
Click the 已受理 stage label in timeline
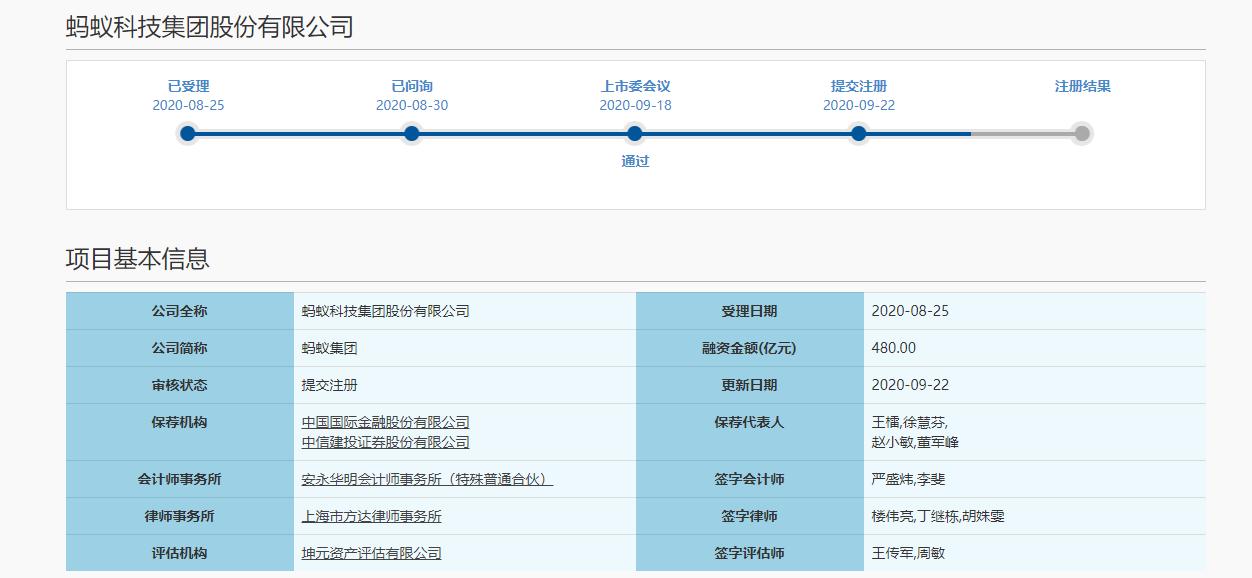[x=188, y=87]
